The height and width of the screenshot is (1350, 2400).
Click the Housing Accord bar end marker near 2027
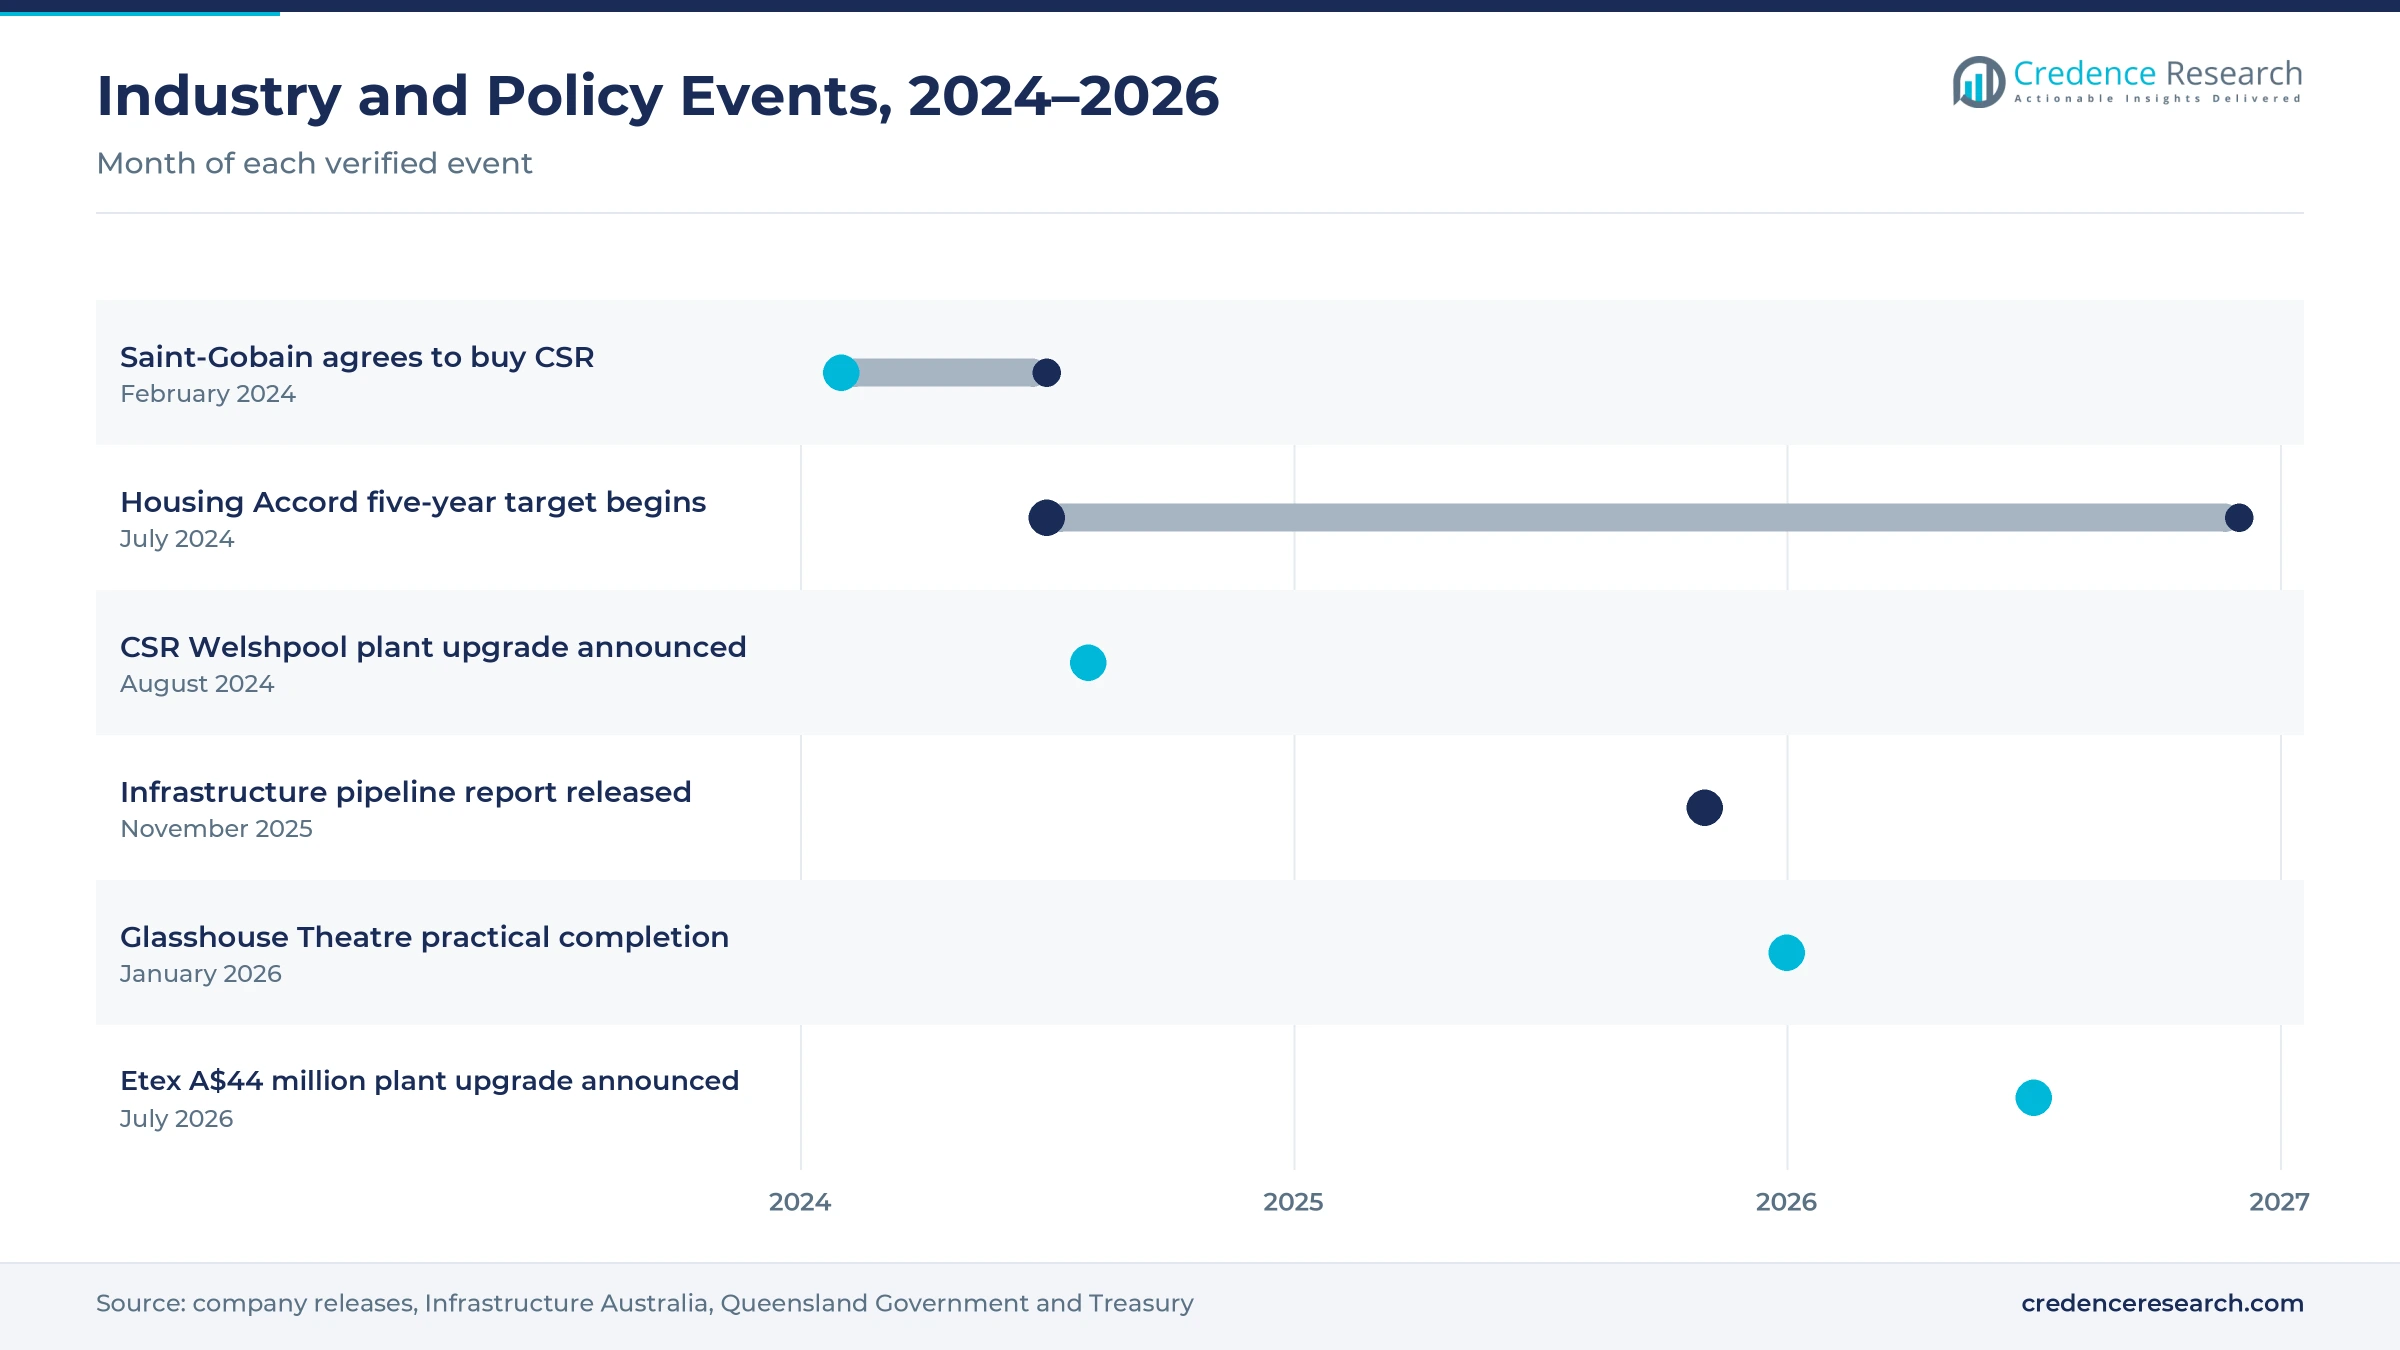[x=2238, y=518]
